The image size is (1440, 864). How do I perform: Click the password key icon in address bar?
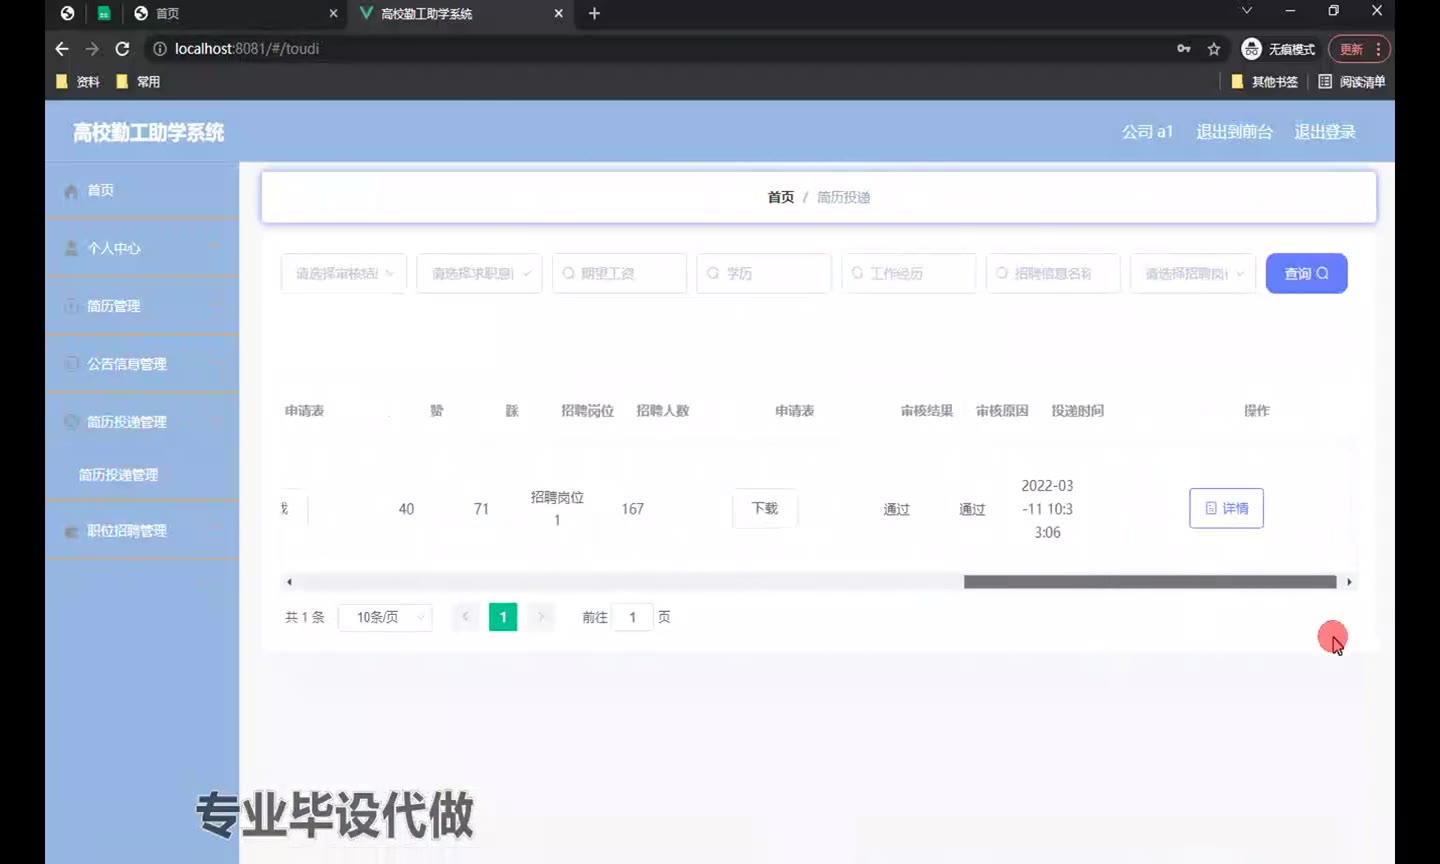tap(1184, 49)
